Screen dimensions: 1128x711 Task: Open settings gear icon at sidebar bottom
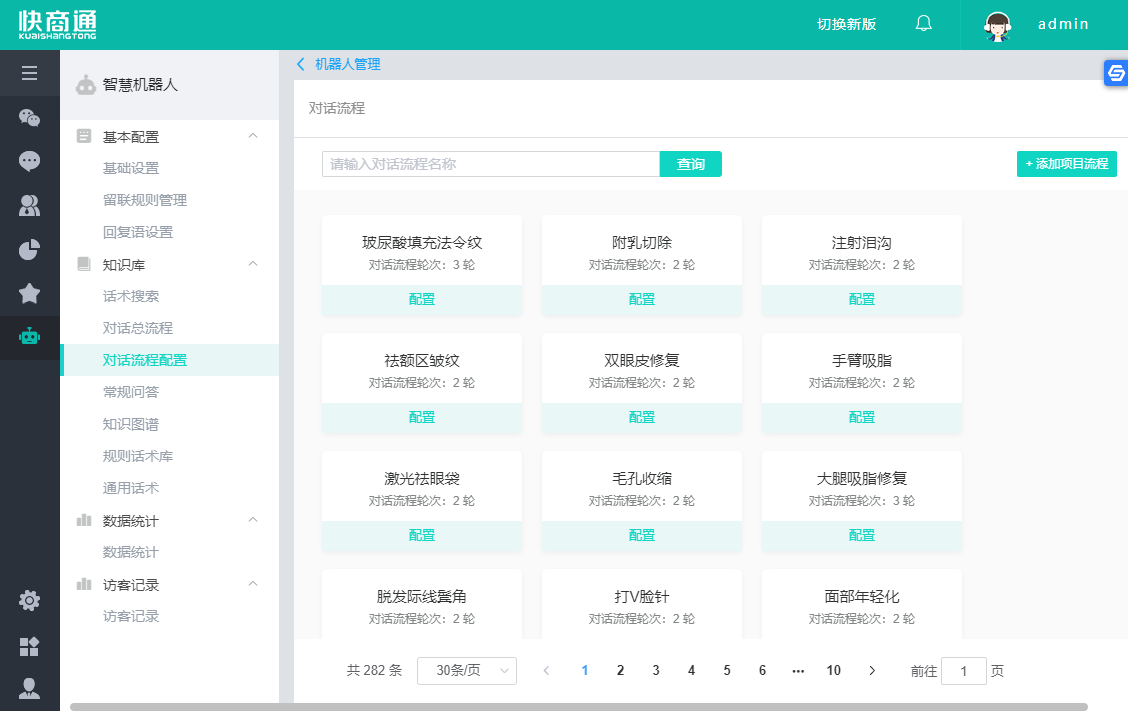click(30, 600)
